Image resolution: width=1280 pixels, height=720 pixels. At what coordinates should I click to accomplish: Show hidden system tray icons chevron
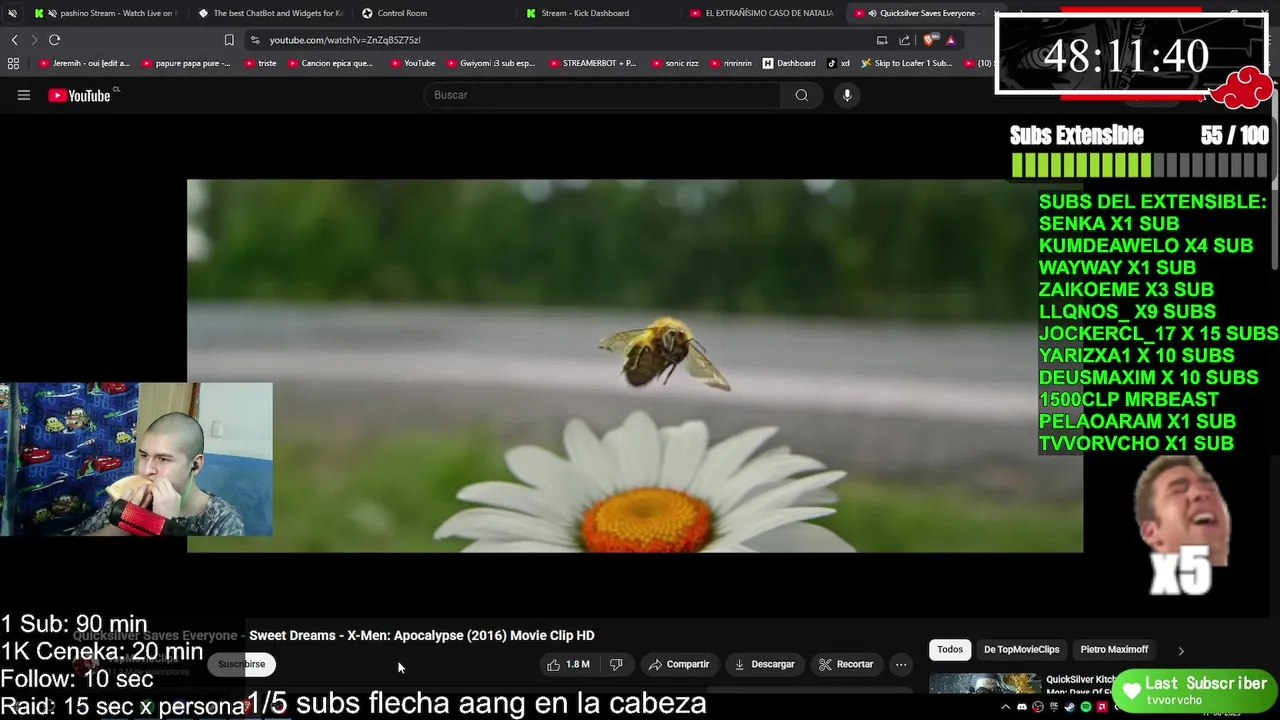point(1006,707)
